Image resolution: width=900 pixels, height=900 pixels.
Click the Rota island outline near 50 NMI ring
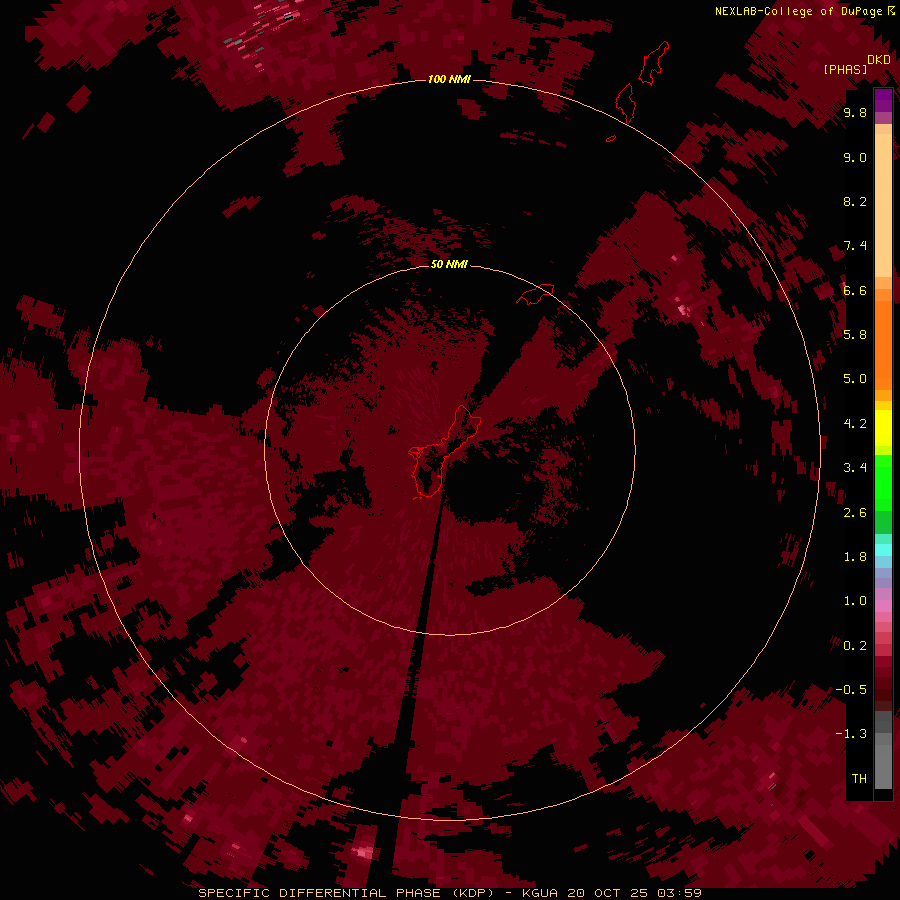click(x=535, y=294)
